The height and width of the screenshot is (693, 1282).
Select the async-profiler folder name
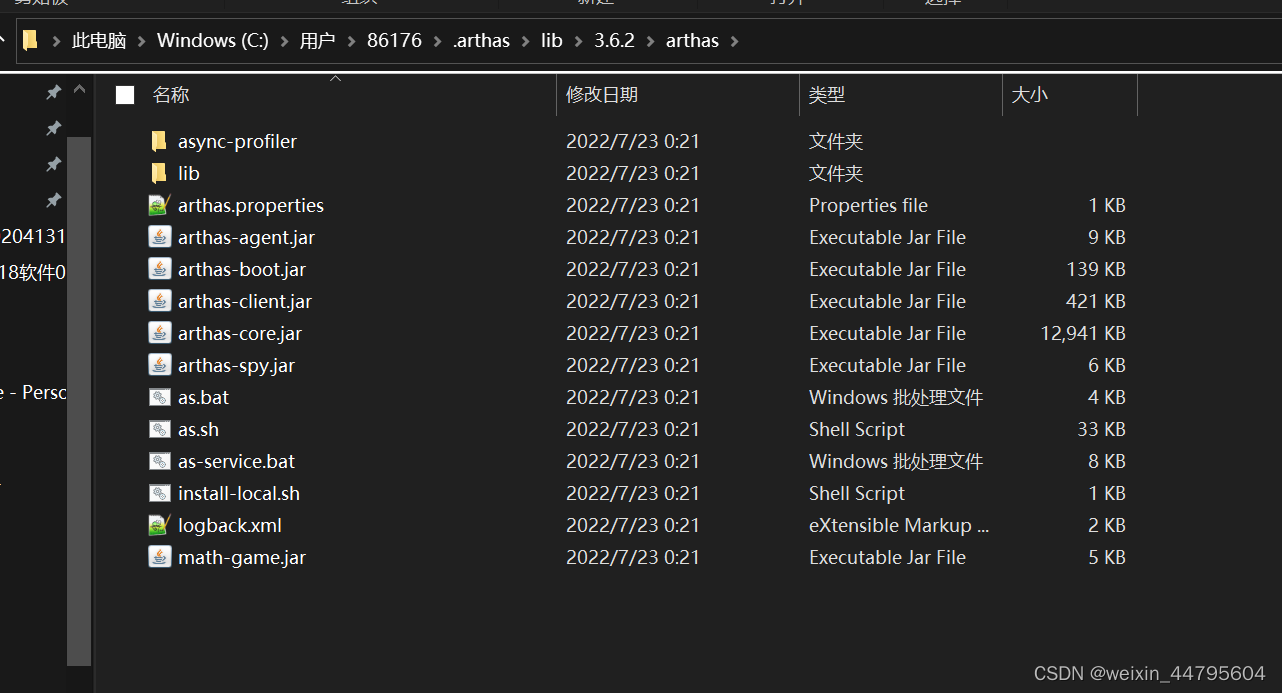(237, 141)
